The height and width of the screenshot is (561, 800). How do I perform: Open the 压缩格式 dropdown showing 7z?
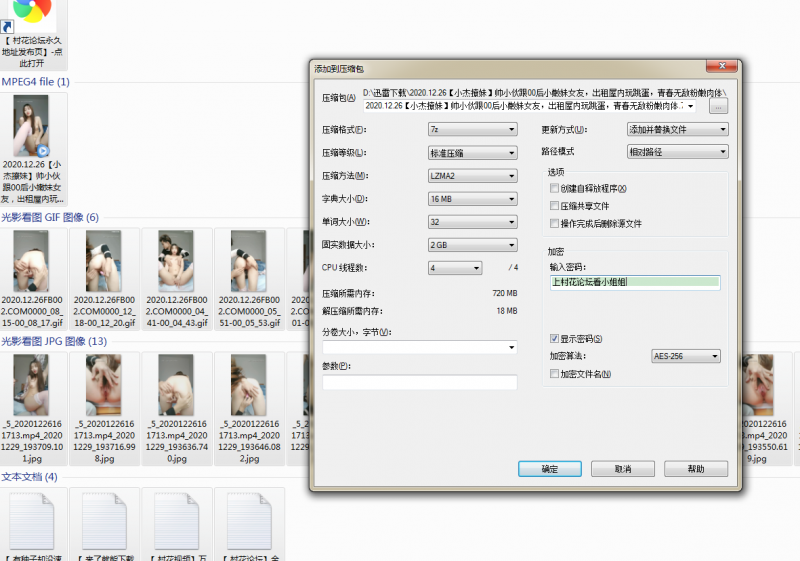pos(471,130)
